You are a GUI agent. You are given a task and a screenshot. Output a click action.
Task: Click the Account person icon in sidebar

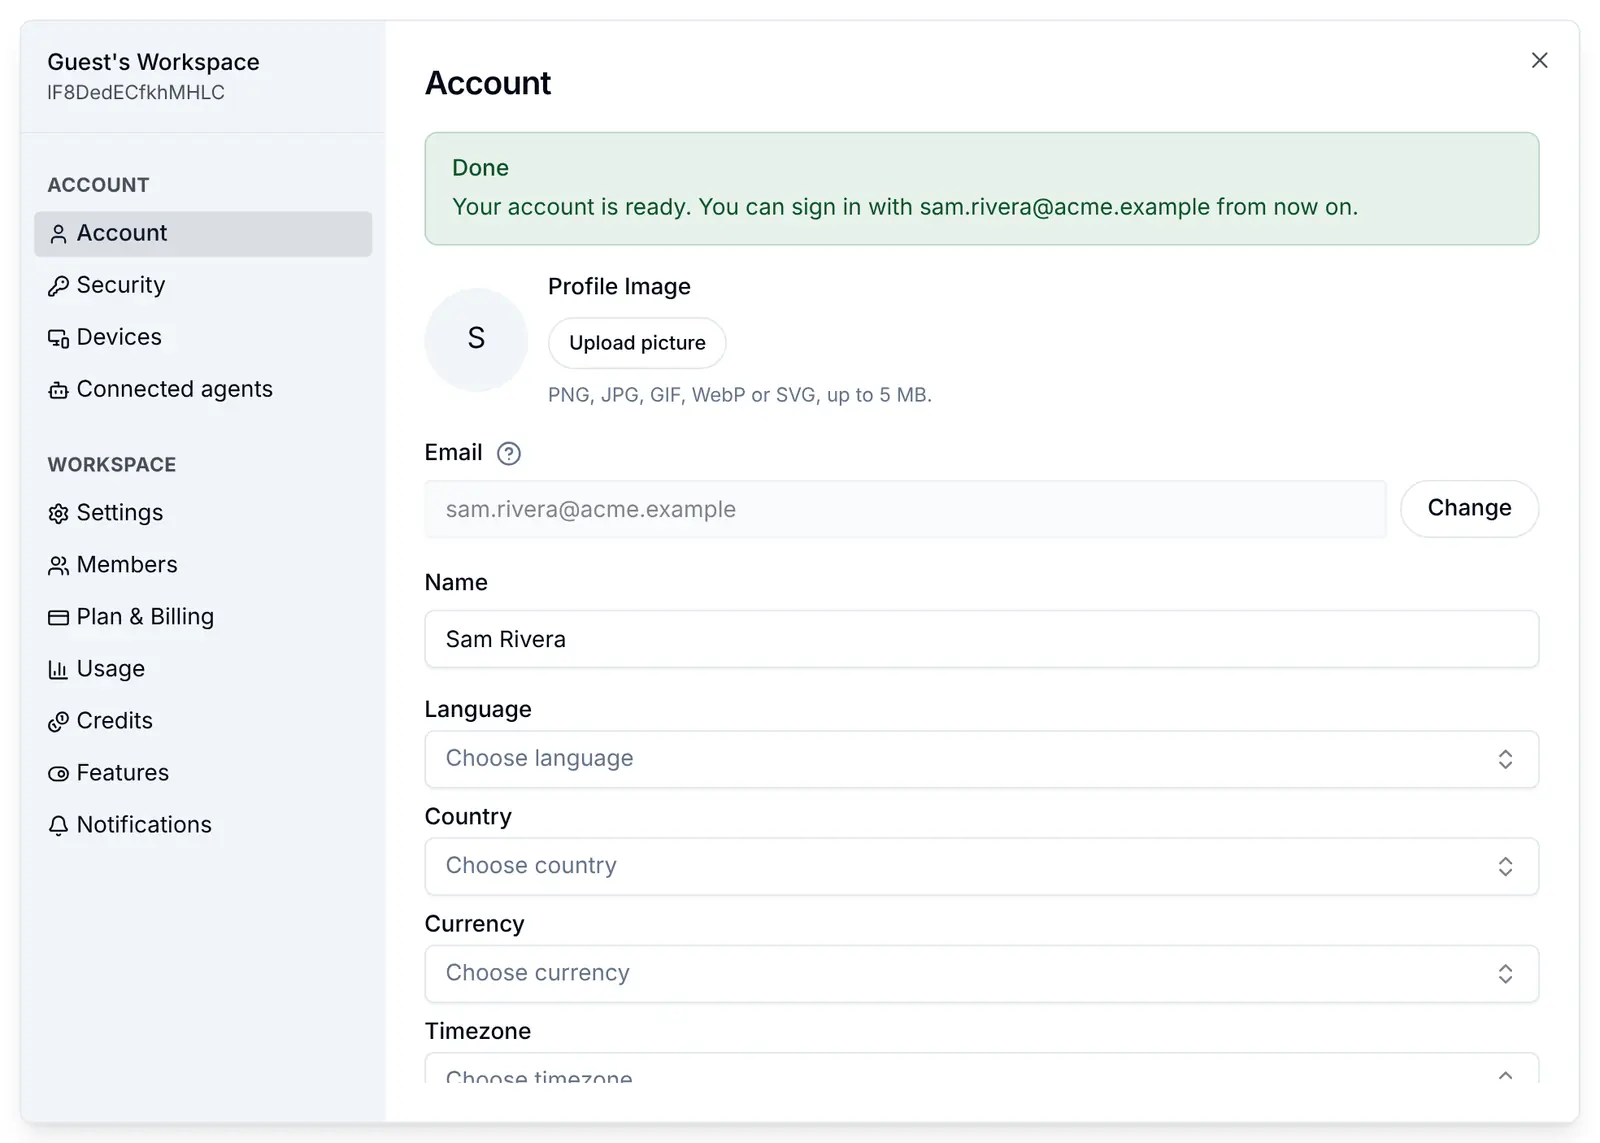pos(58,234)
